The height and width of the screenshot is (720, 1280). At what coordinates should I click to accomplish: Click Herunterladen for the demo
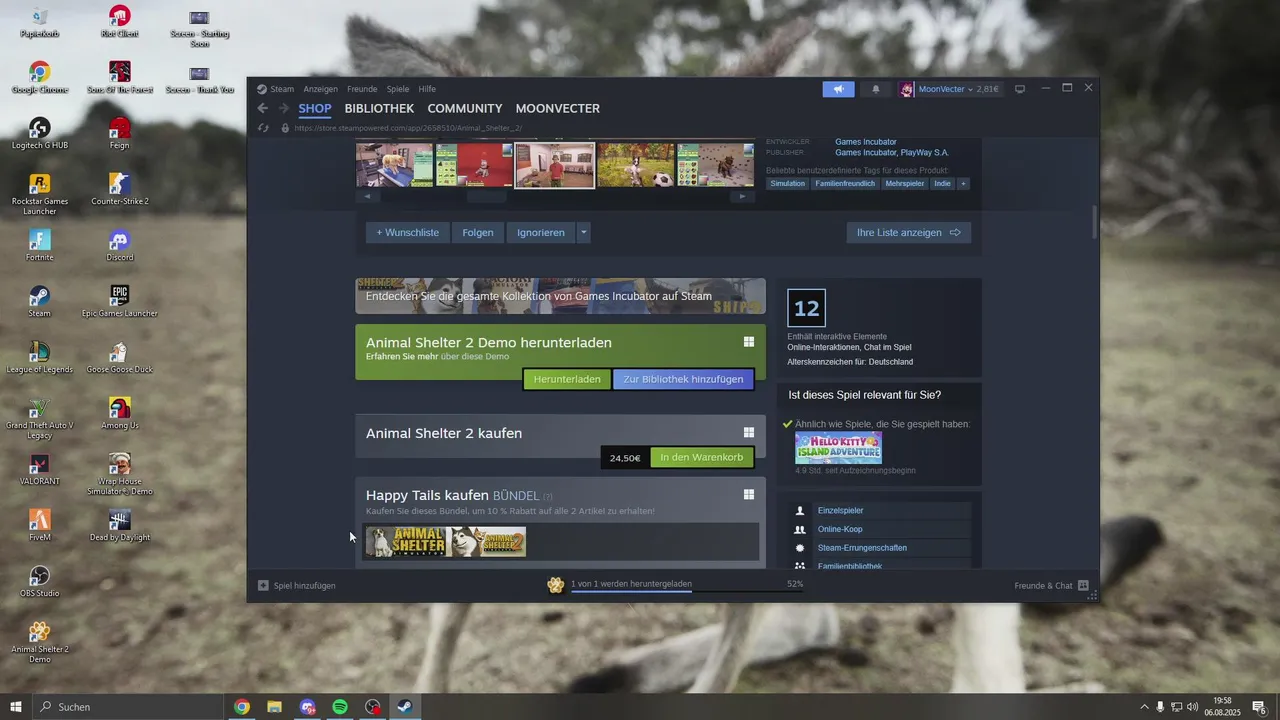[567, 379]
